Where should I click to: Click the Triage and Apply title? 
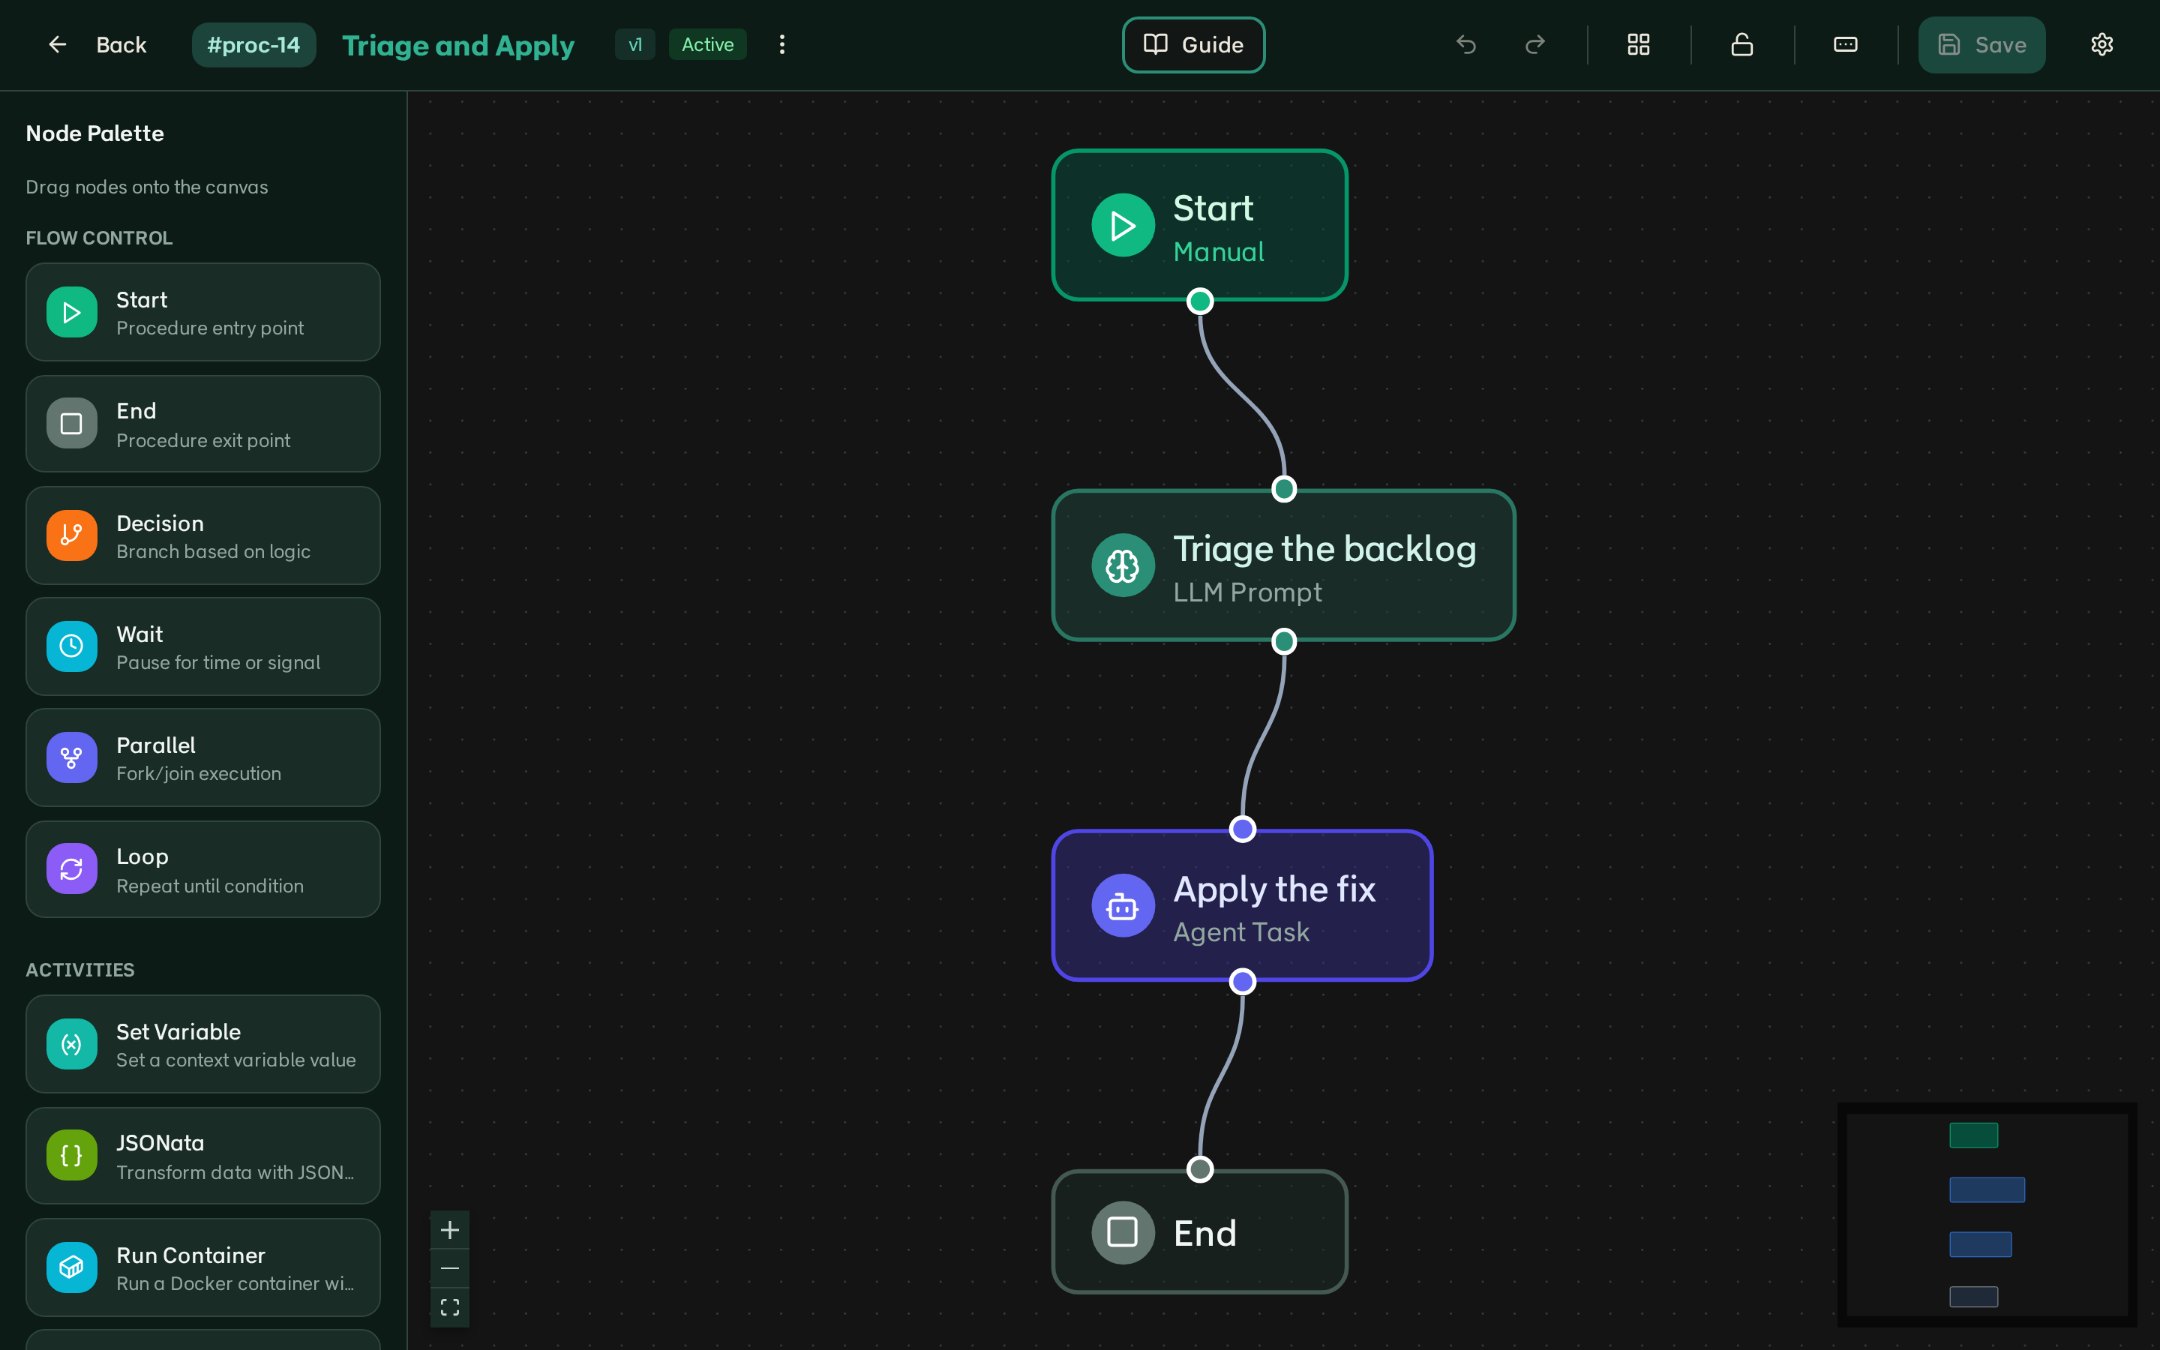458,45
